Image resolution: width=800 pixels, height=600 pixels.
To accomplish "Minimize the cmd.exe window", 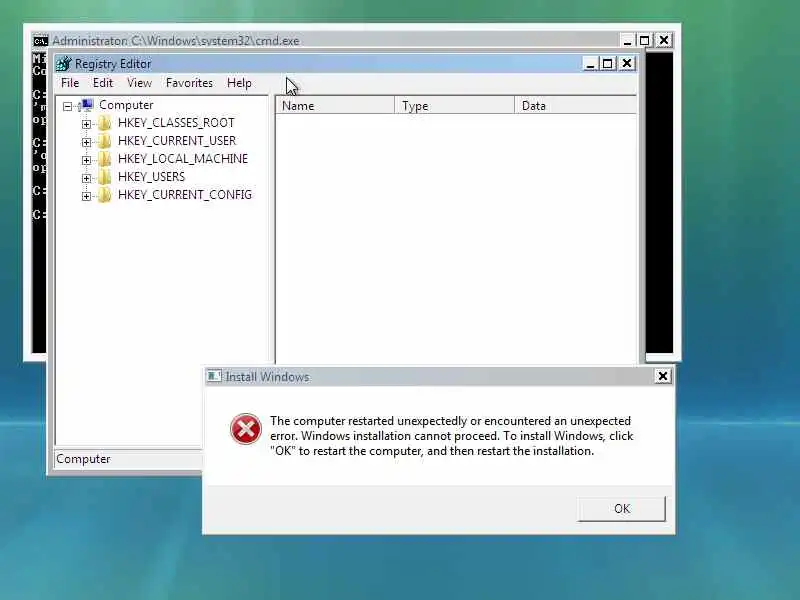I will coord(627,40).
